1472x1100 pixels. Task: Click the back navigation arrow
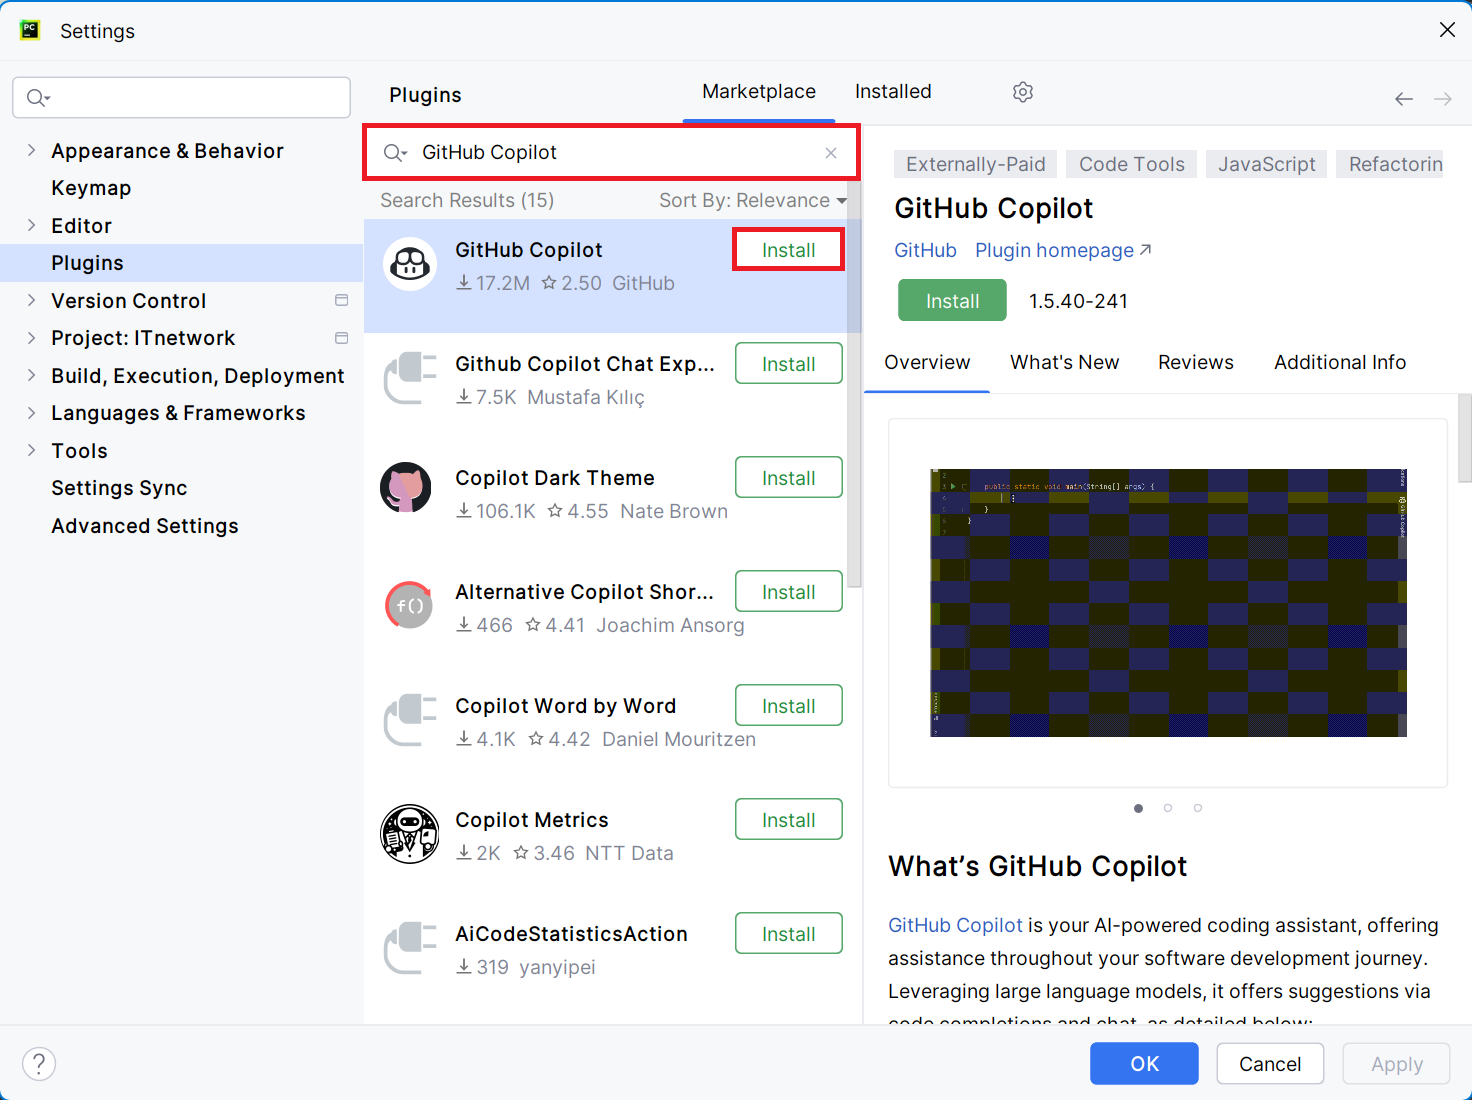tap(1404, 99)
